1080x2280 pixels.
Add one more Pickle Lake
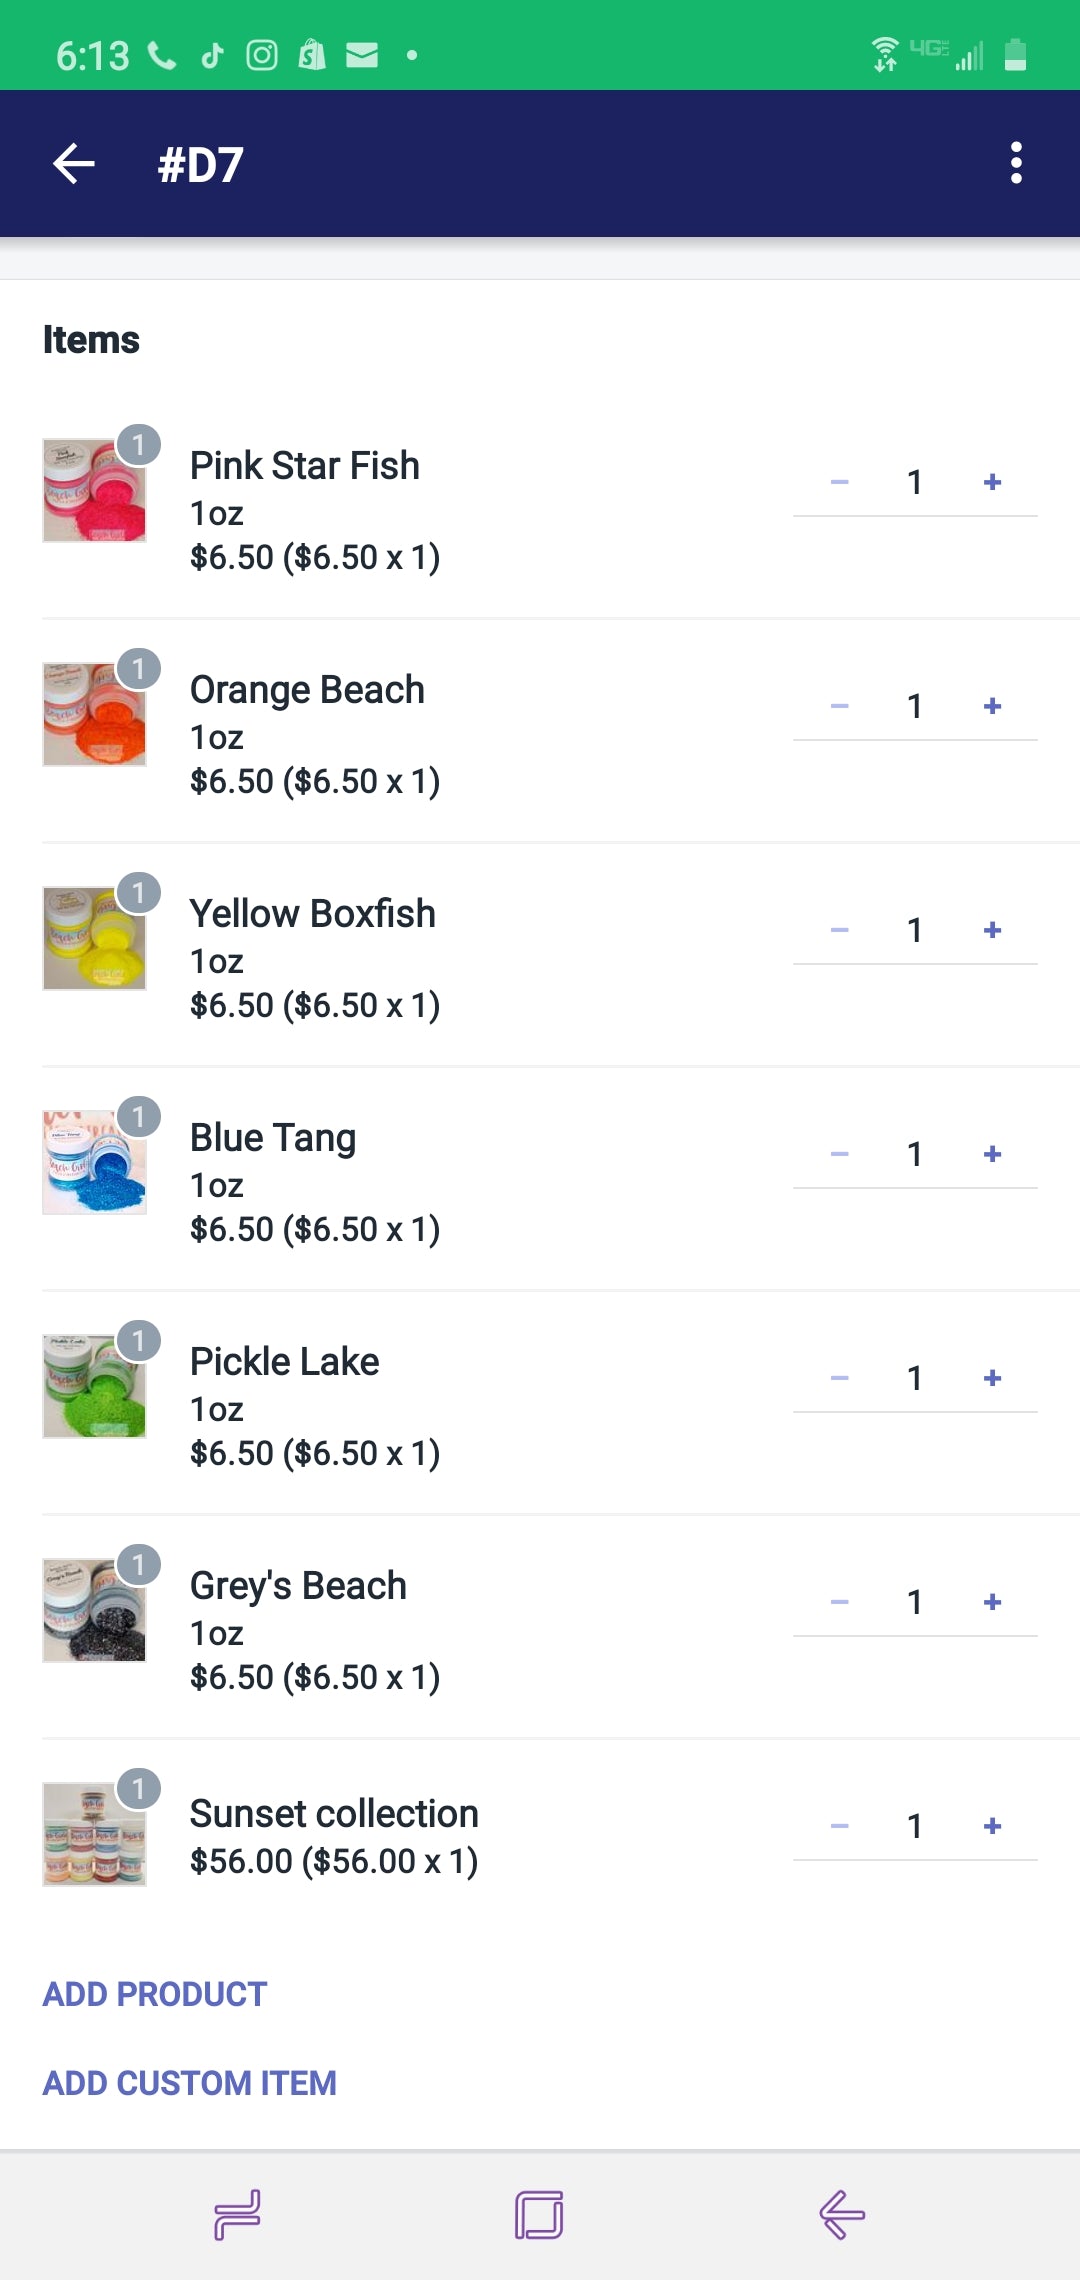click(x=992, y=1378)
